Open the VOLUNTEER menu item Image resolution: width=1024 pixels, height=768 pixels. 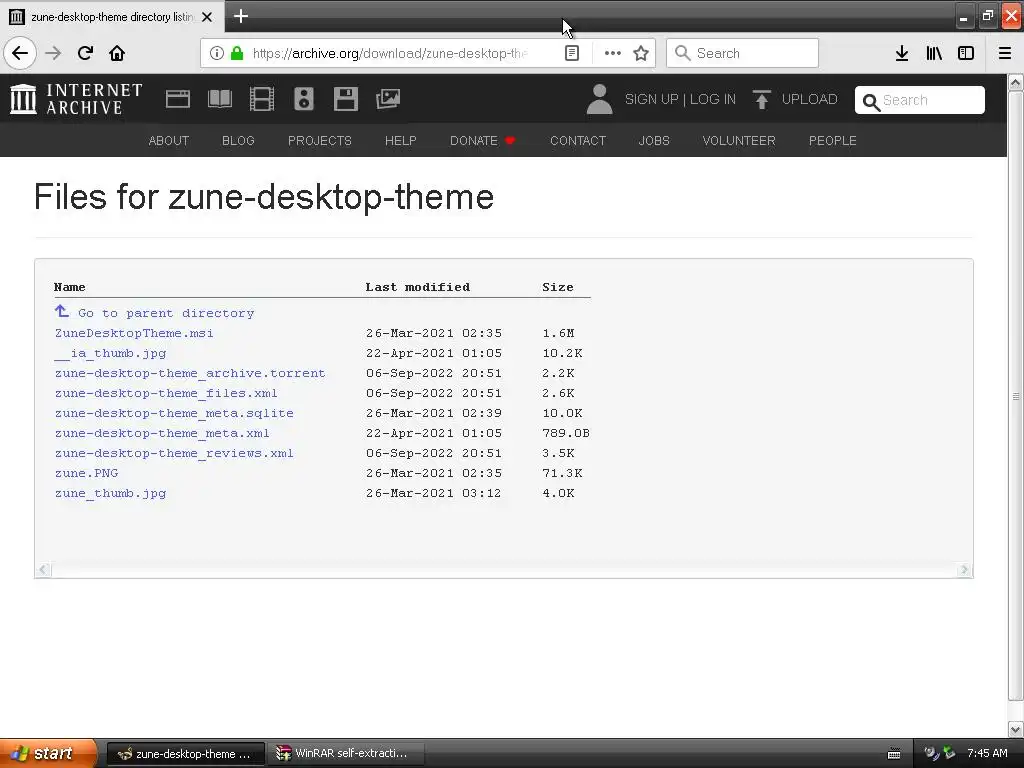coord(739,140)
